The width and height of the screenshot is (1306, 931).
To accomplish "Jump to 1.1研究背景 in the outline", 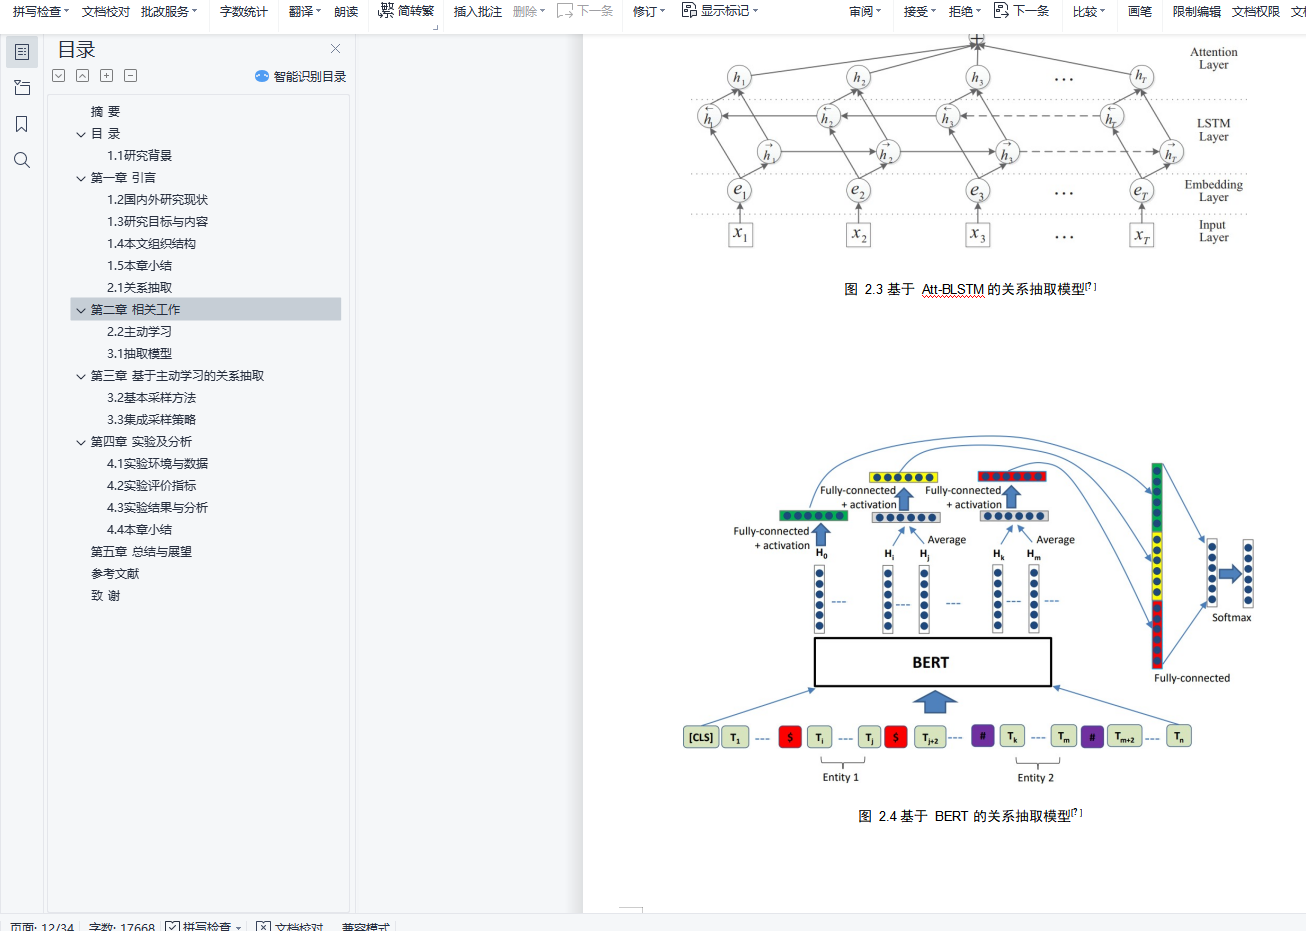I will [x=140, y=156].
